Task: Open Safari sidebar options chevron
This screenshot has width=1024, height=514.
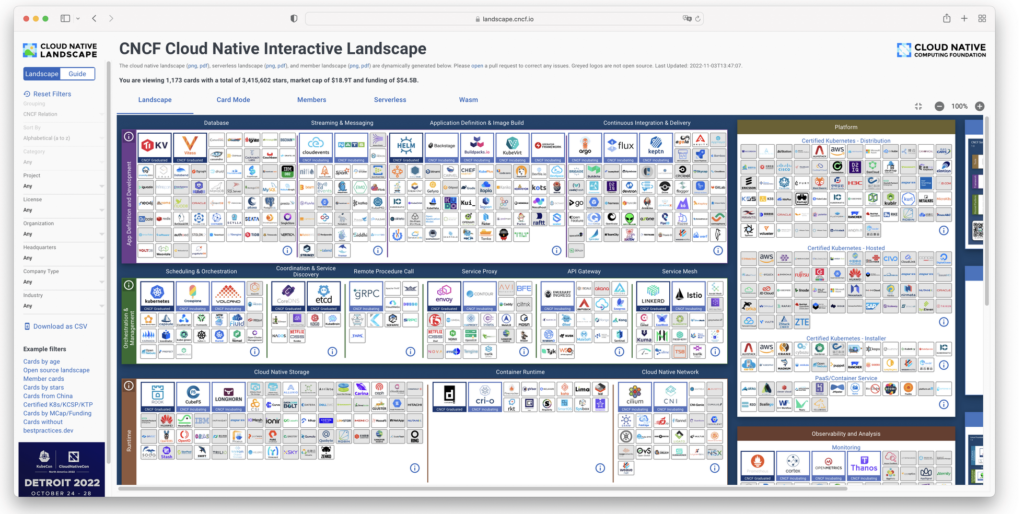Action: 78,19
